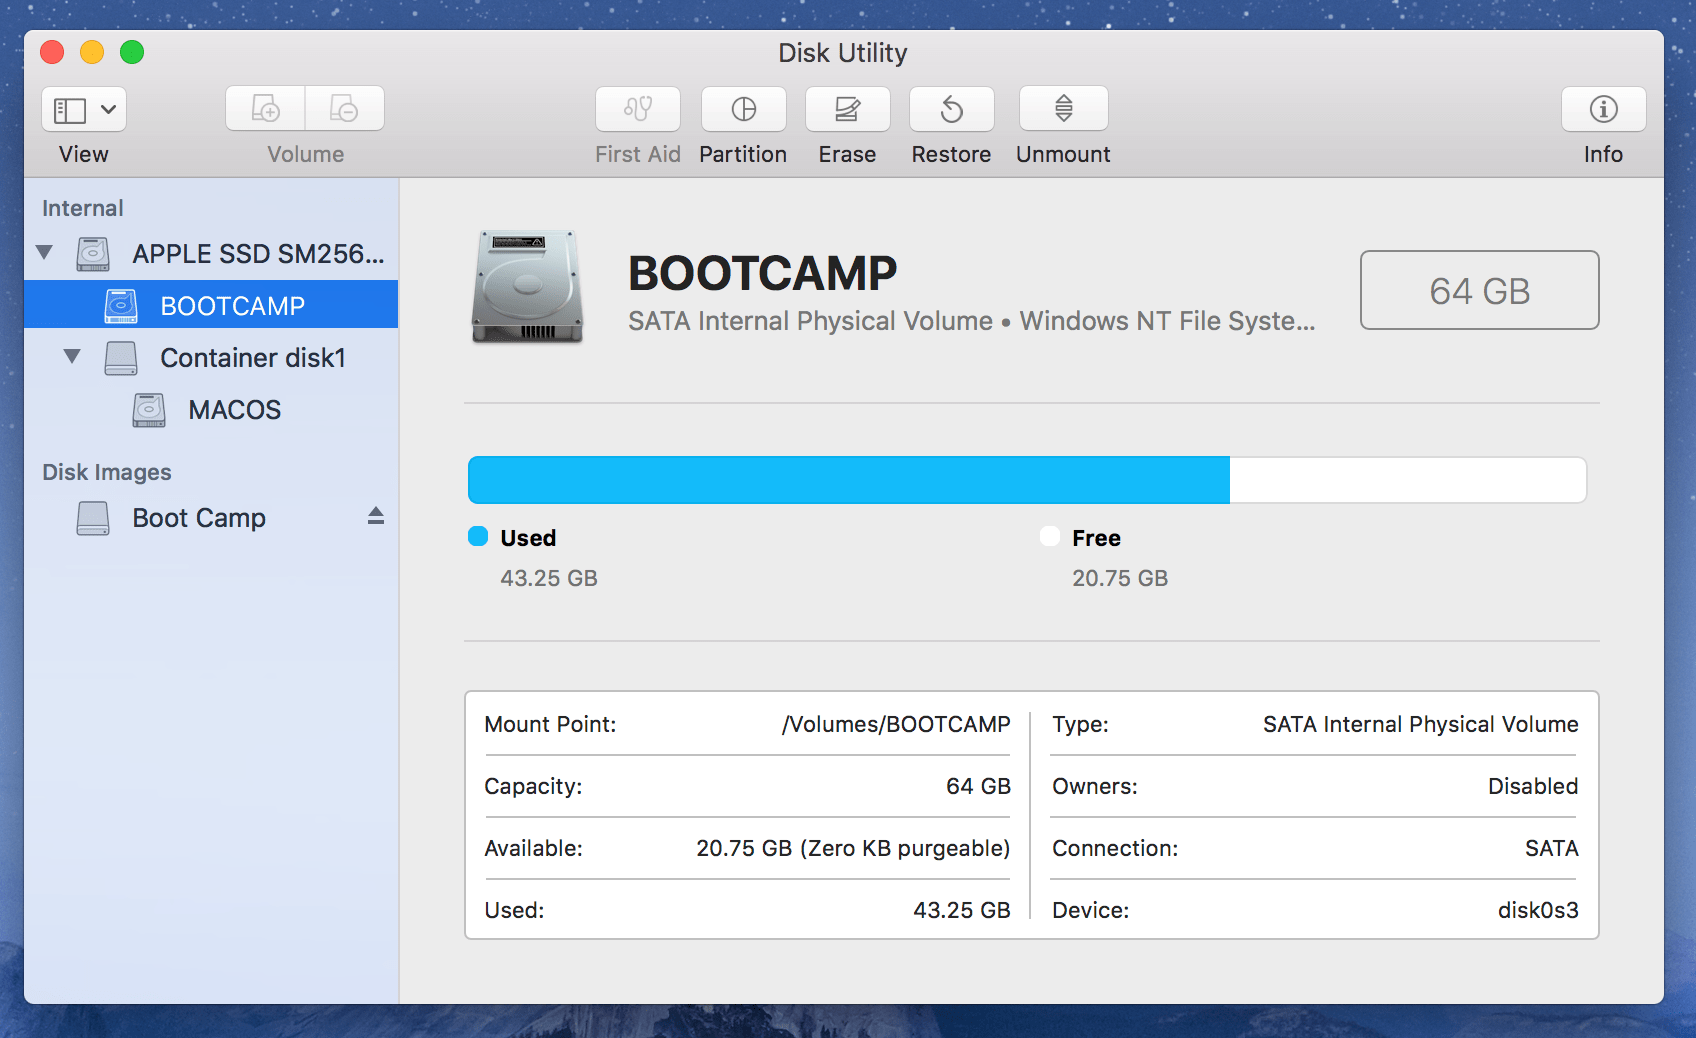
Task: Click the Erase disk icon
Action: click(x=848, y=109)
